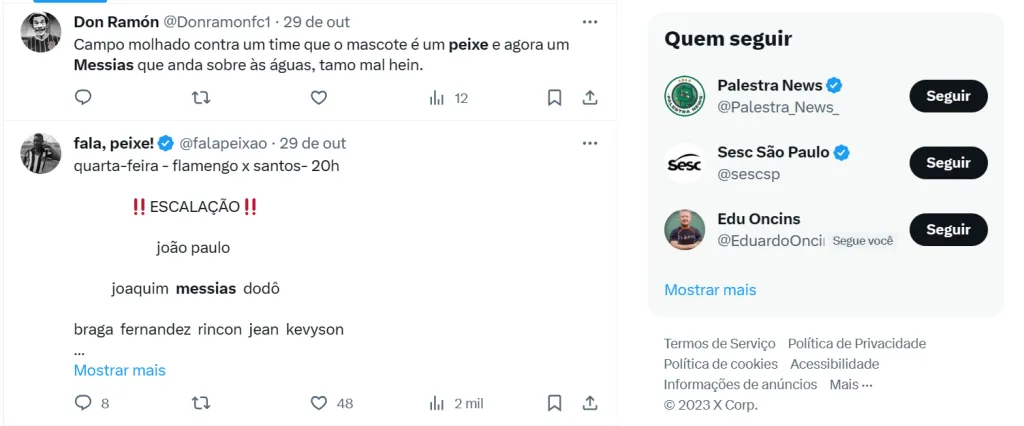The image size is (1024, 426).
Task: Open more options for fala, peixe! tweet
Action: click(590, 143)
